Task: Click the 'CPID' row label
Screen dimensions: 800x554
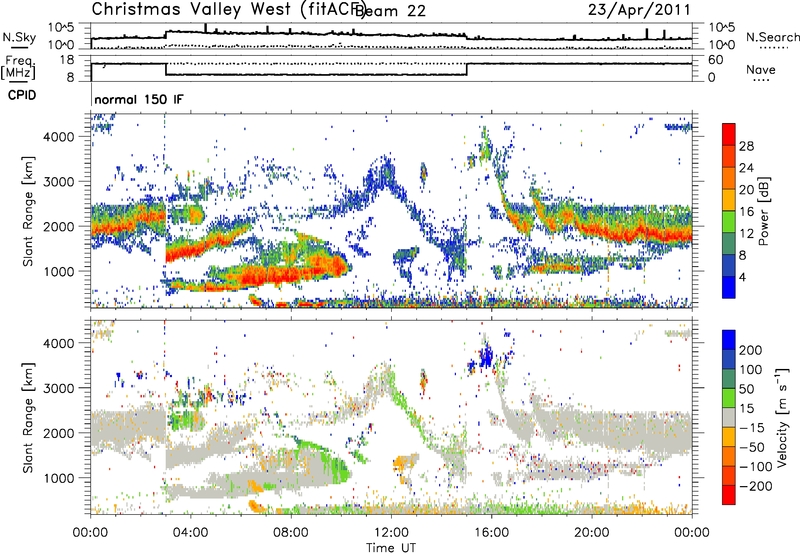Action: click(22, 95)
